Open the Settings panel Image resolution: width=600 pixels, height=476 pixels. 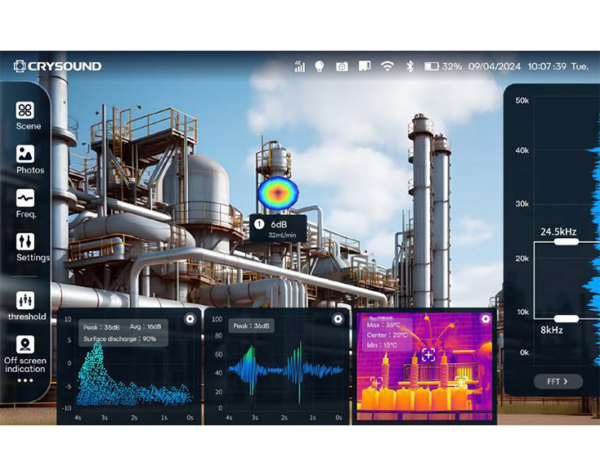click(25, 247)
